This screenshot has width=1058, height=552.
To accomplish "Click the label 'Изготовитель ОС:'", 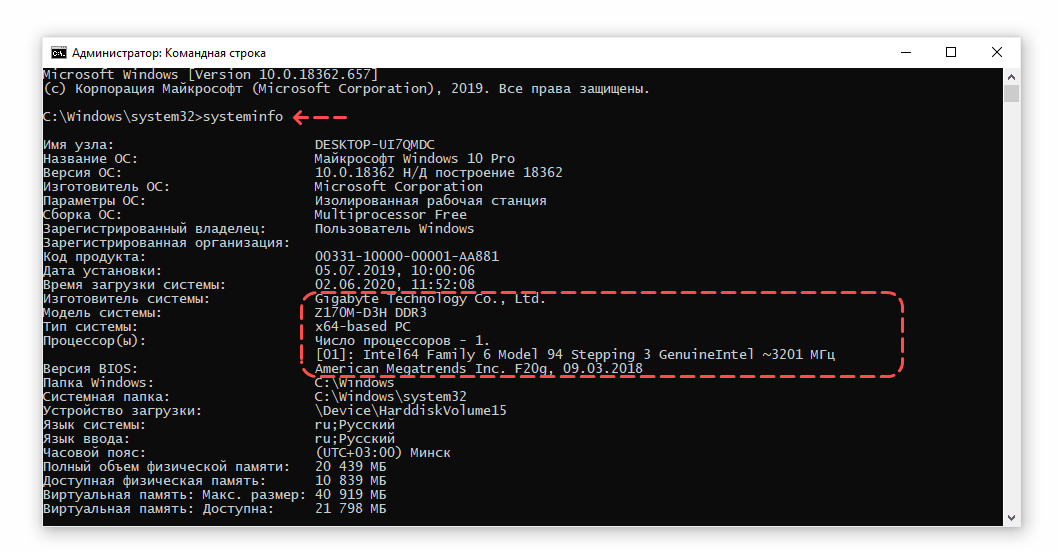I will tap(107, 186).
